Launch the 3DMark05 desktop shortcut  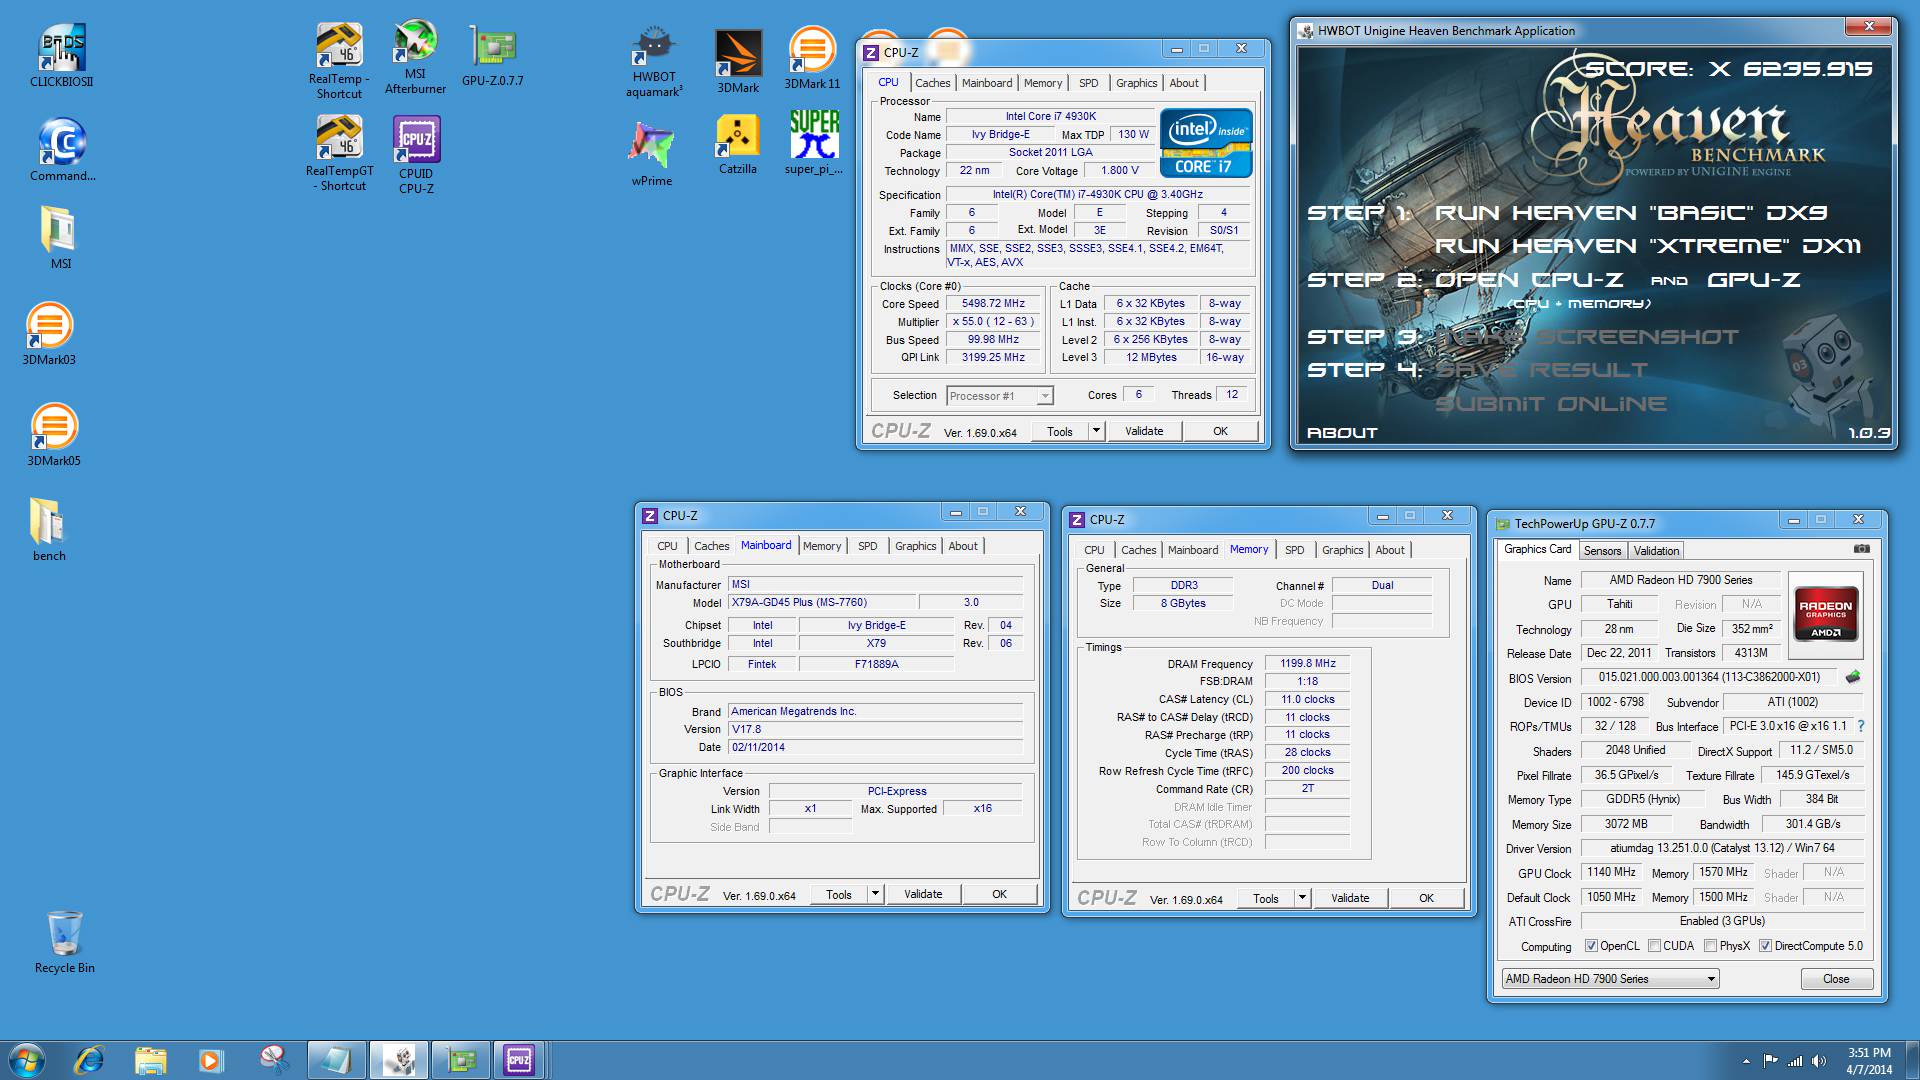tap(53, 435)
